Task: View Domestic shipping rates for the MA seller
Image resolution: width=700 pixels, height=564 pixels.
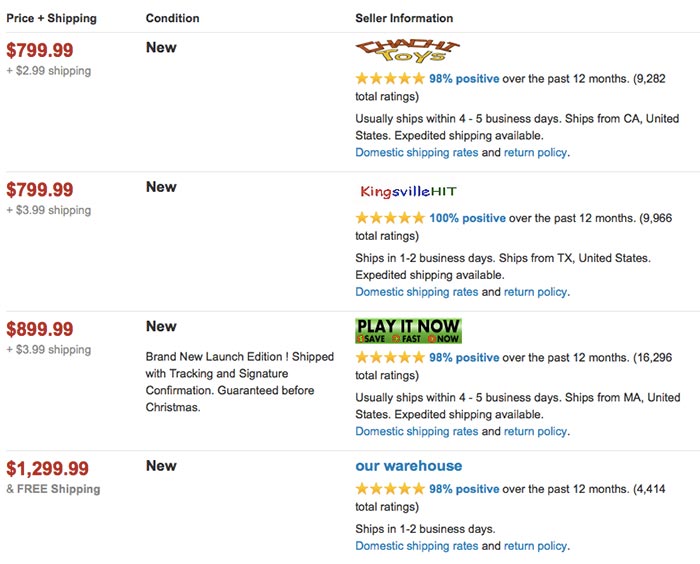Action: coord(417,431)
